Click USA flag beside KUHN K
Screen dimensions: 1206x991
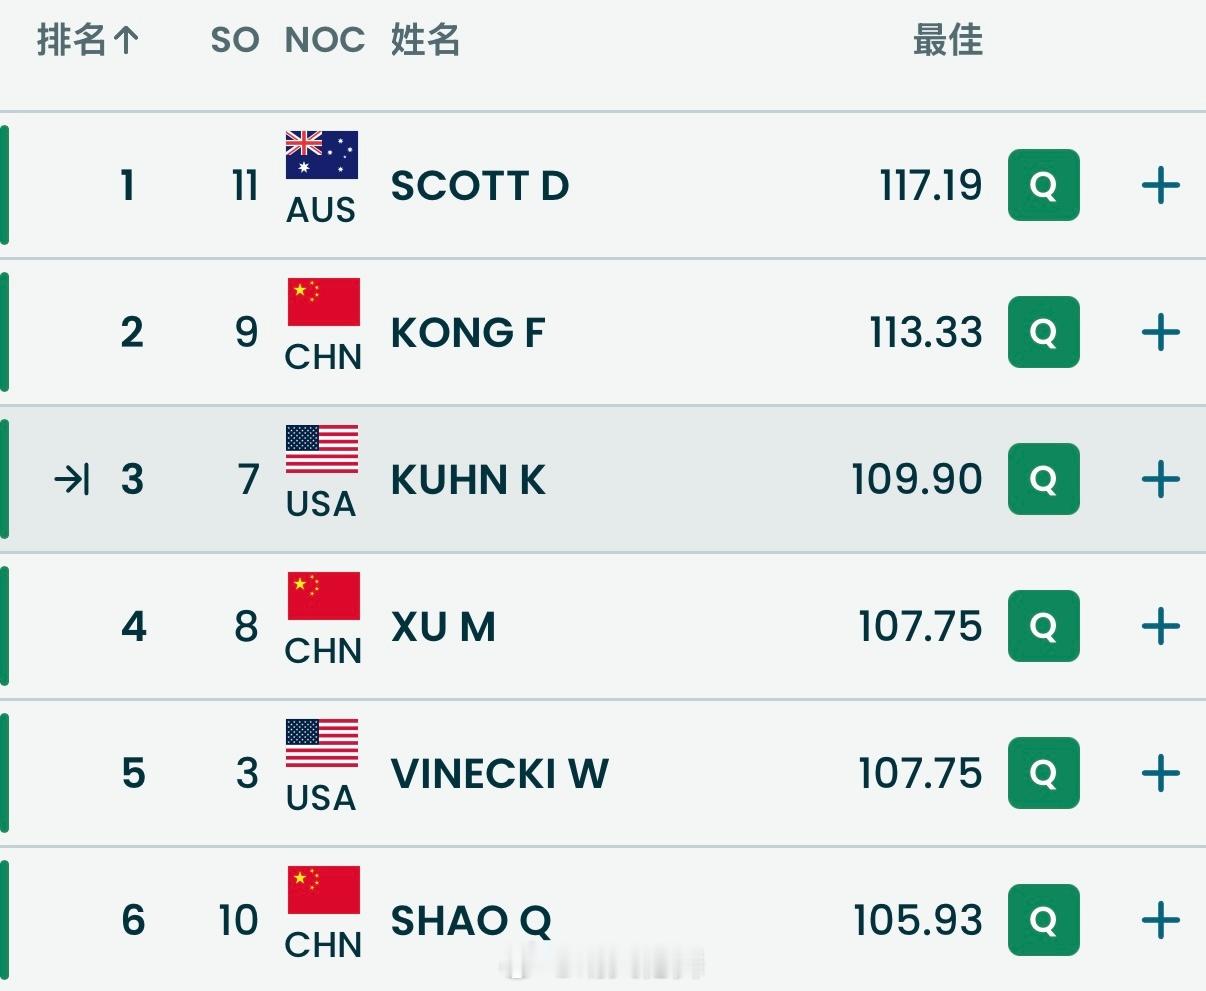coord(321,449)
